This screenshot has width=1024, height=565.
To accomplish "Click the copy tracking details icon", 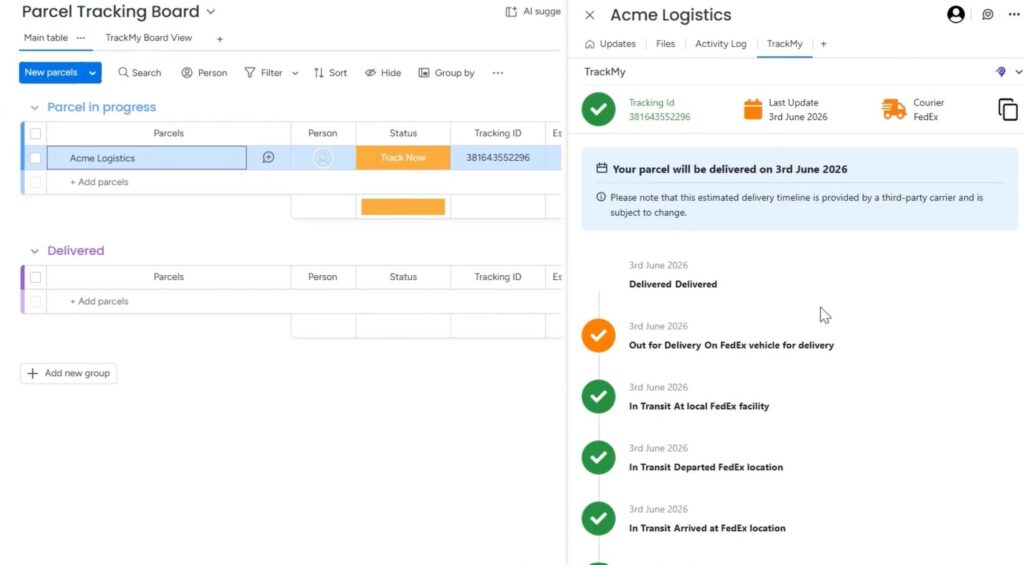I will (1008, 109).
